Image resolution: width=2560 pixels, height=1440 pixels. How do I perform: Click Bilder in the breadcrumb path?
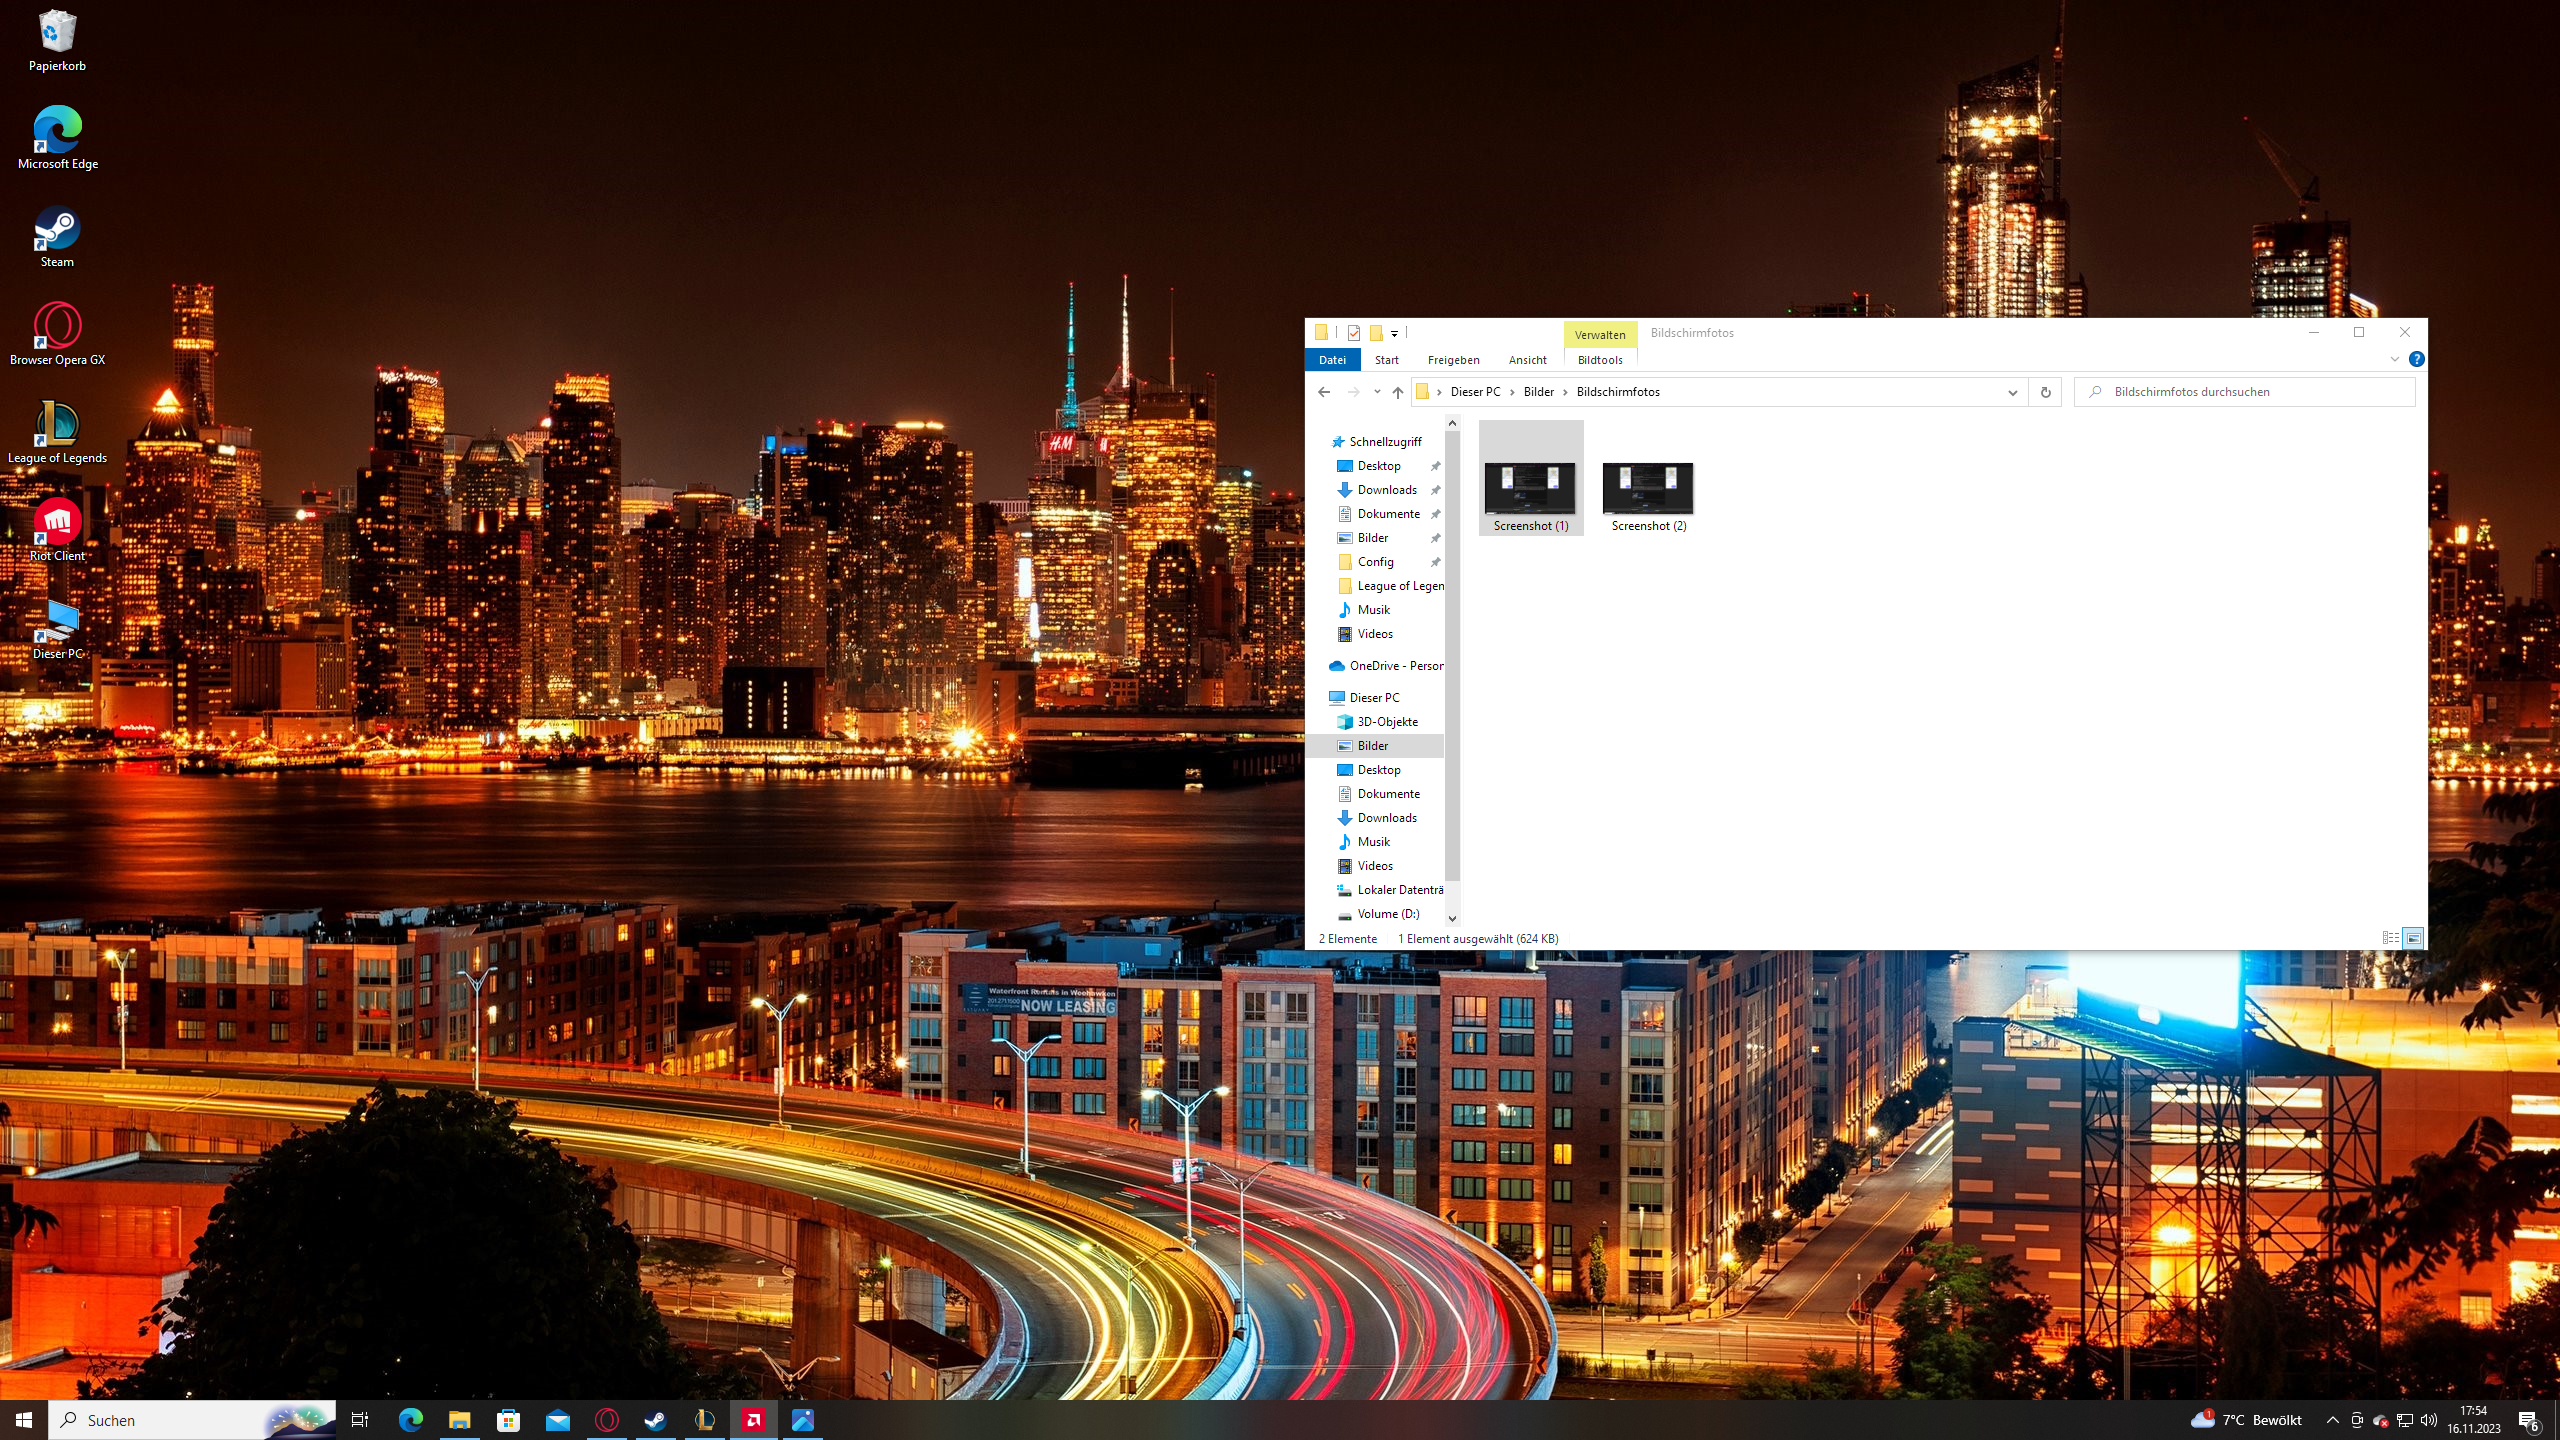[1538, 392]
